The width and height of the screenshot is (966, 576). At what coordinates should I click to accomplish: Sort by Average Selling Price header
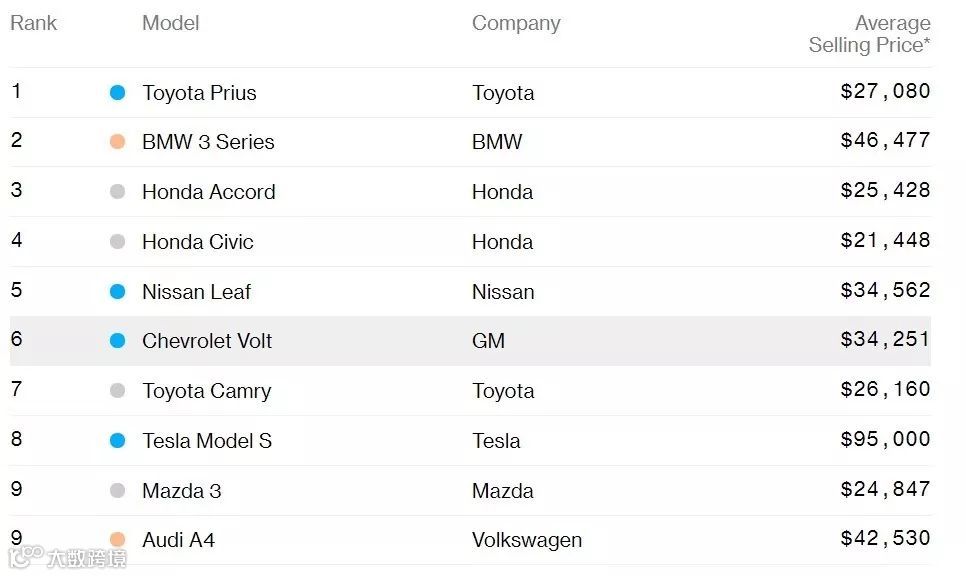(x=869, y=34)
